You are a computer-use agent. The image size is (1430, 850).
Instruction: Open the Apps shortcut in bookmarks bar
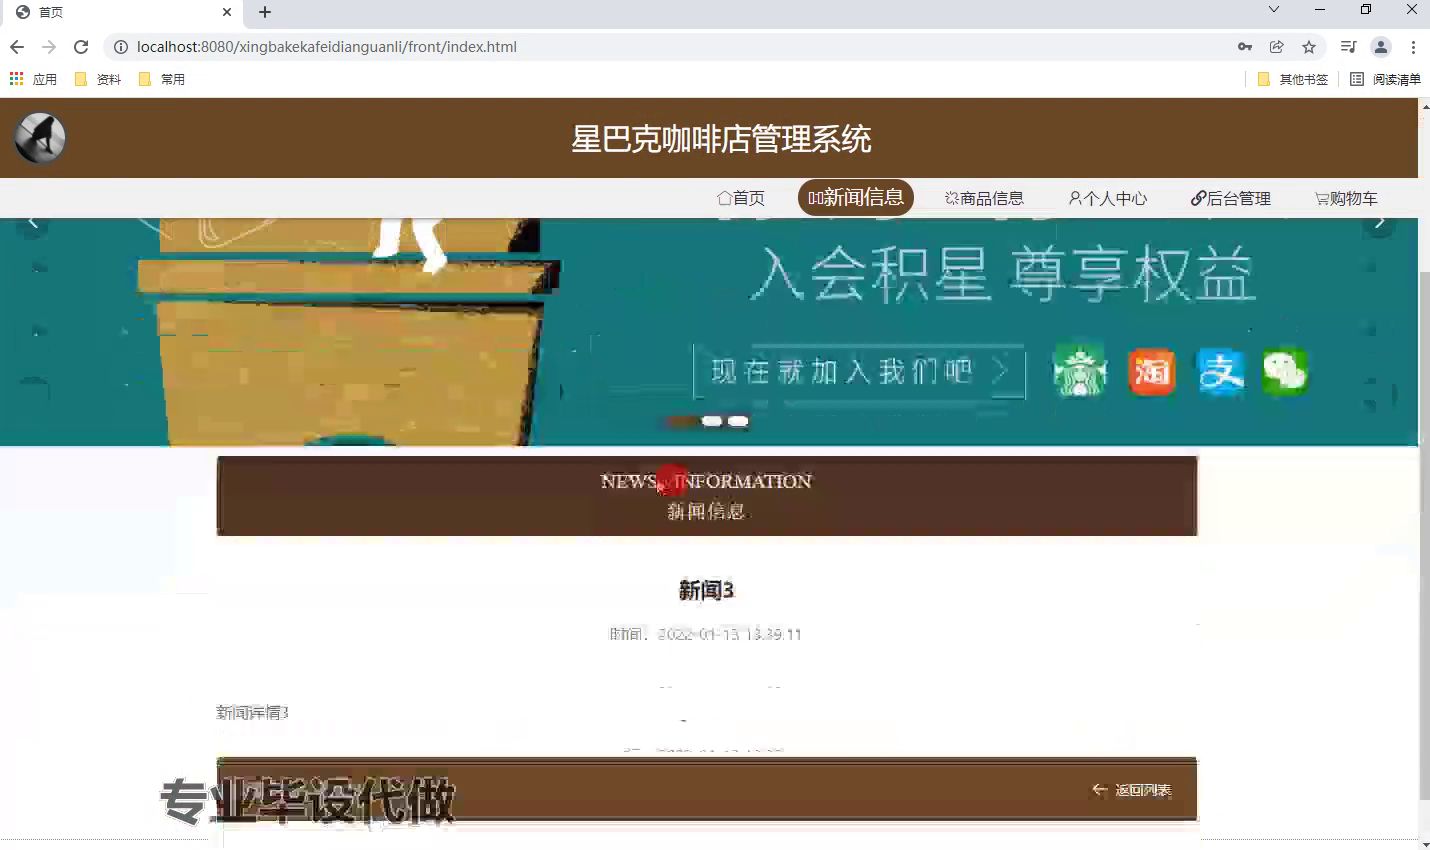coord(33,79)
